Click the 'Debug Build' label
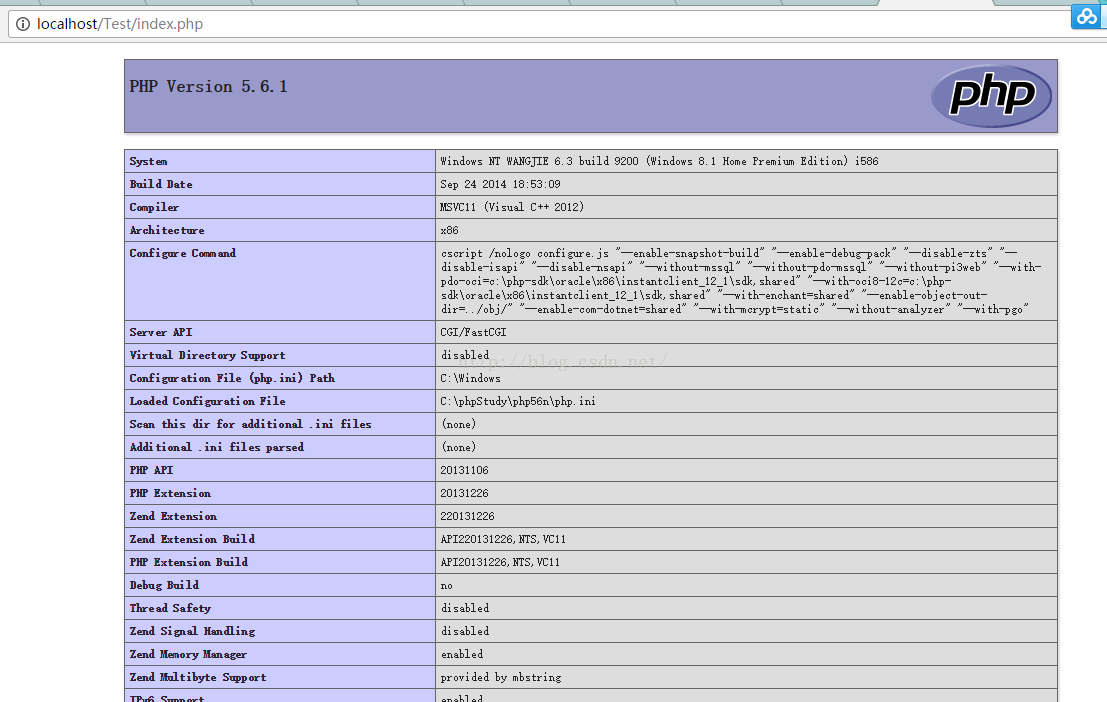Viewport: 1107px width, 702px height. 164,585
